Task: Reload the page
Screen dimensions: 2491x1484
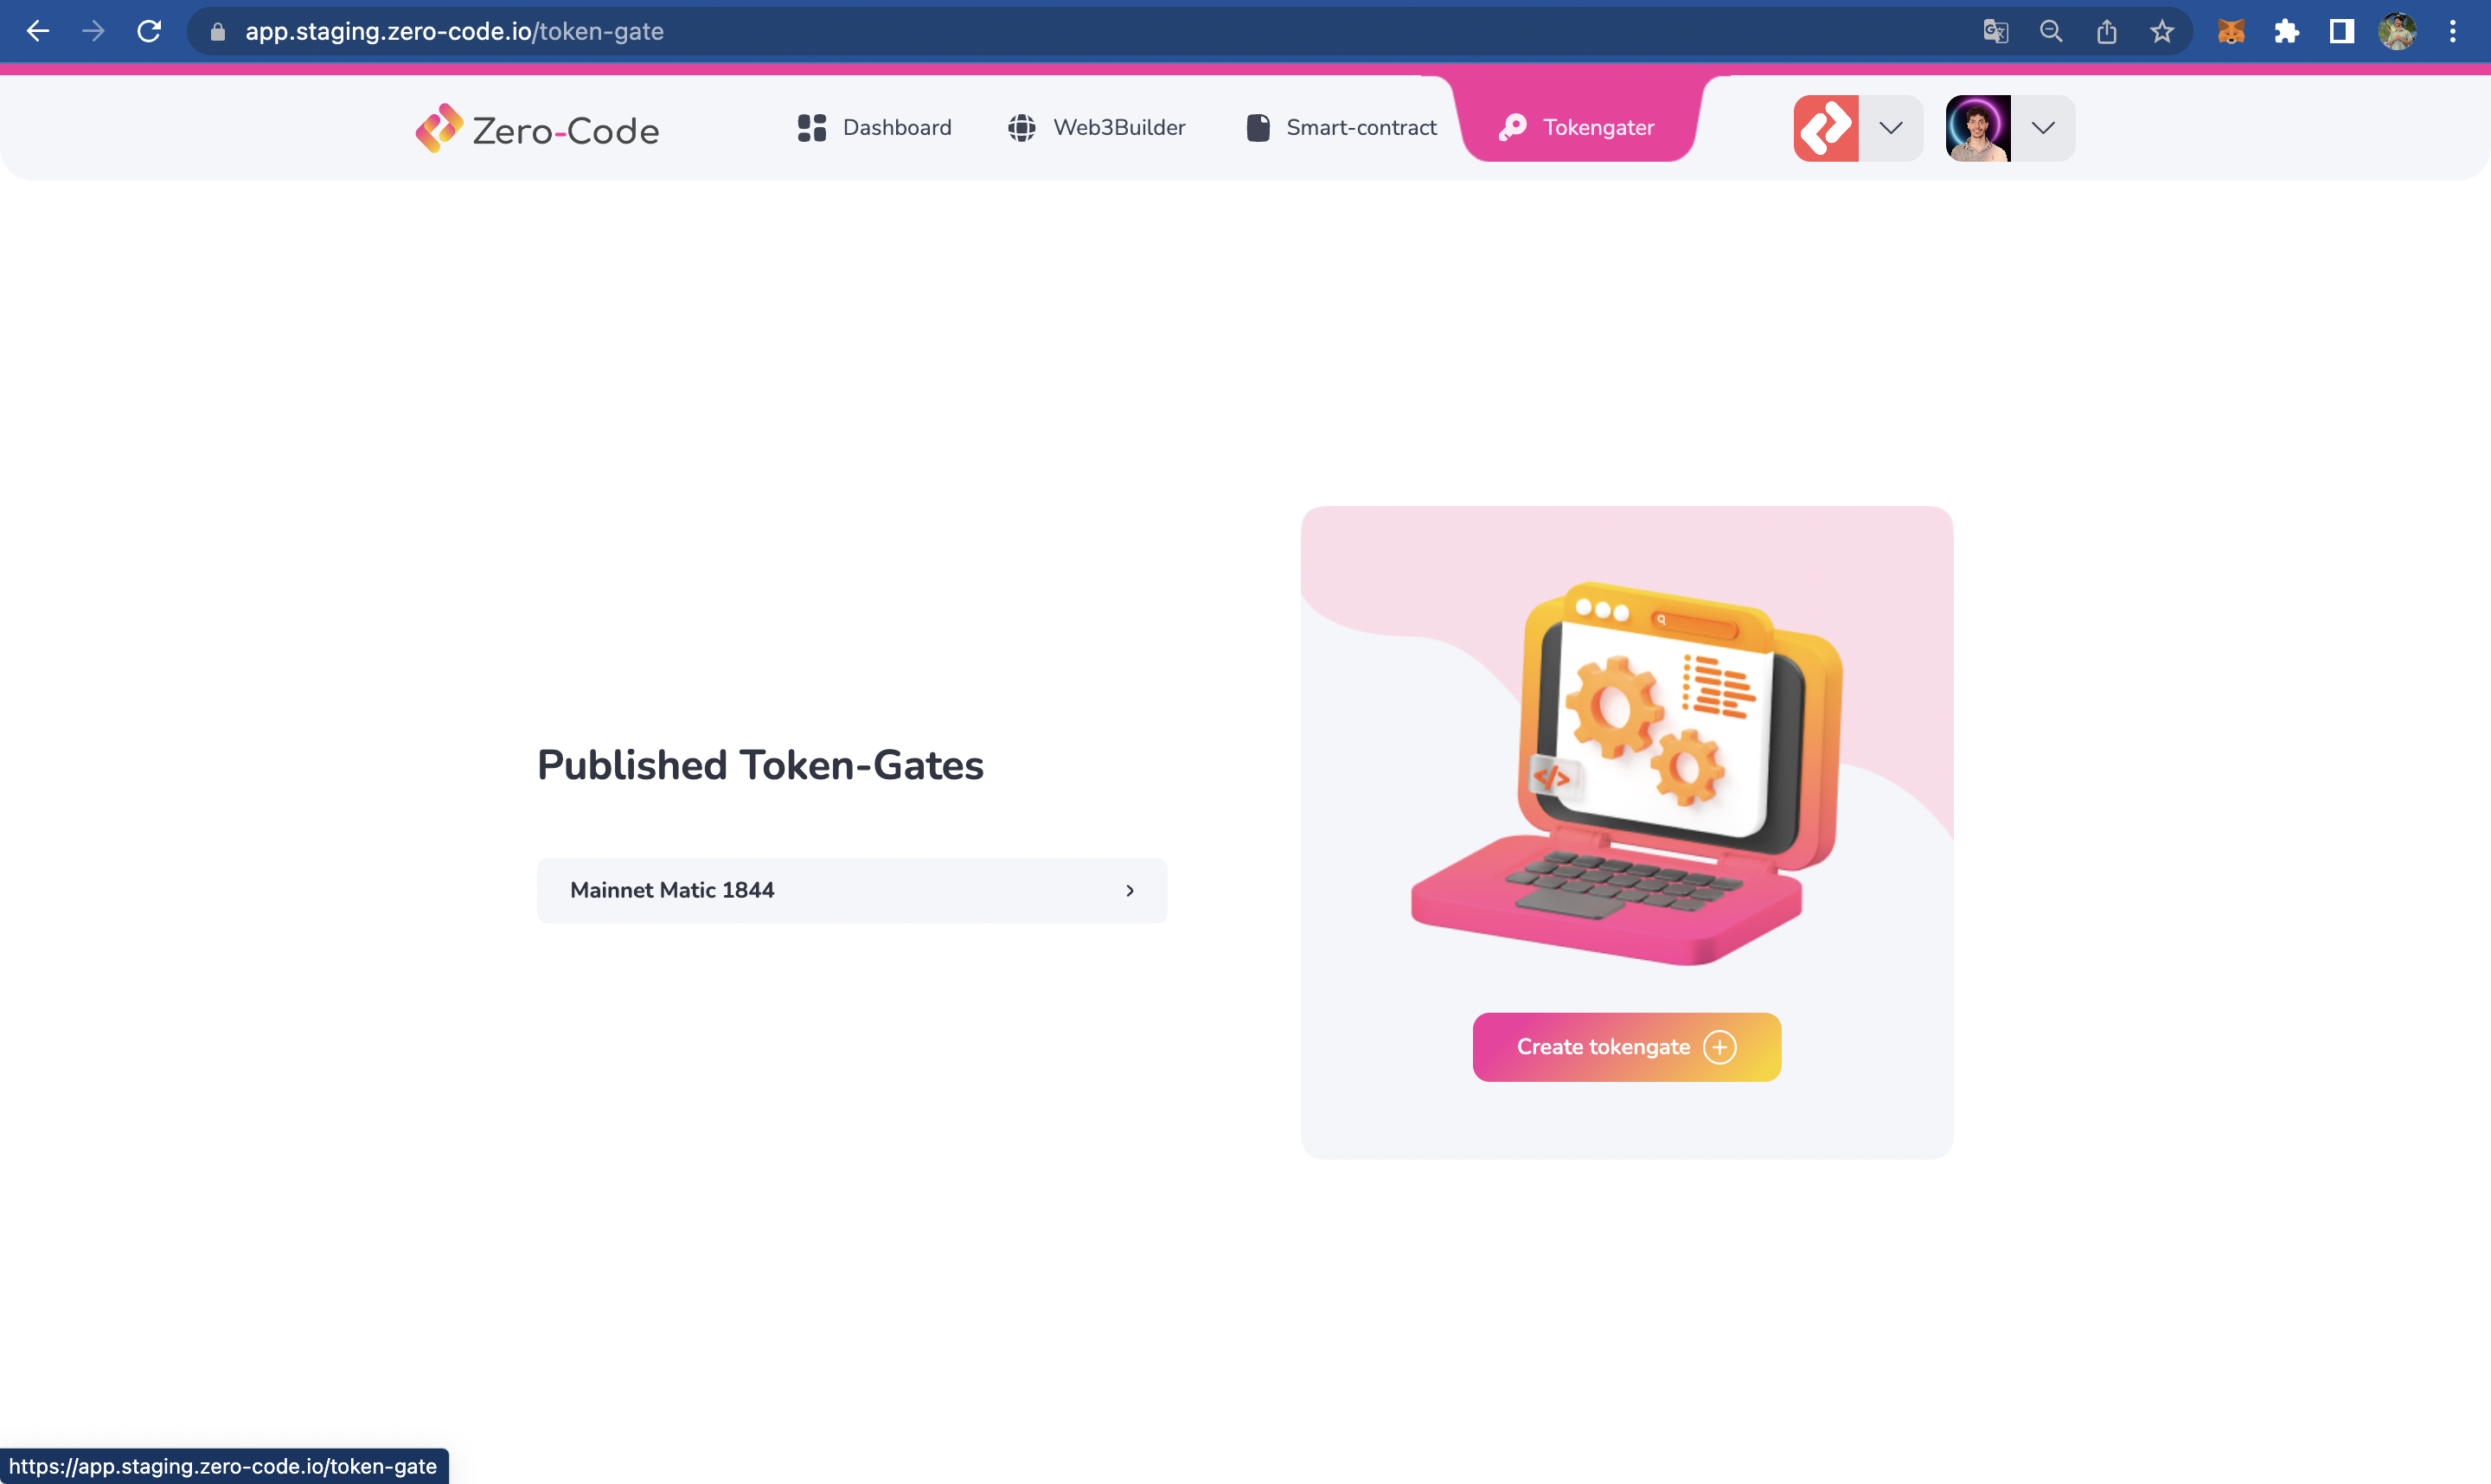Action: click(149, 32)
